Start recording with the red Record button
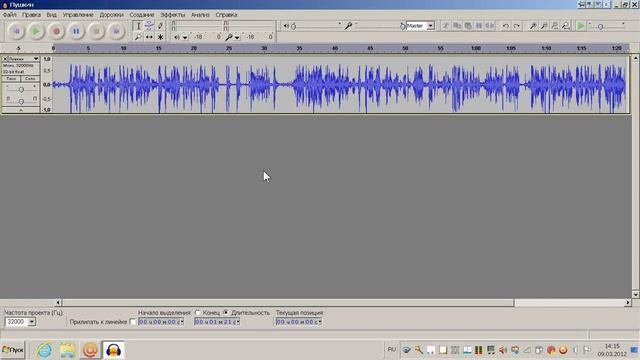Screen dimensions: 640x360 56,31
